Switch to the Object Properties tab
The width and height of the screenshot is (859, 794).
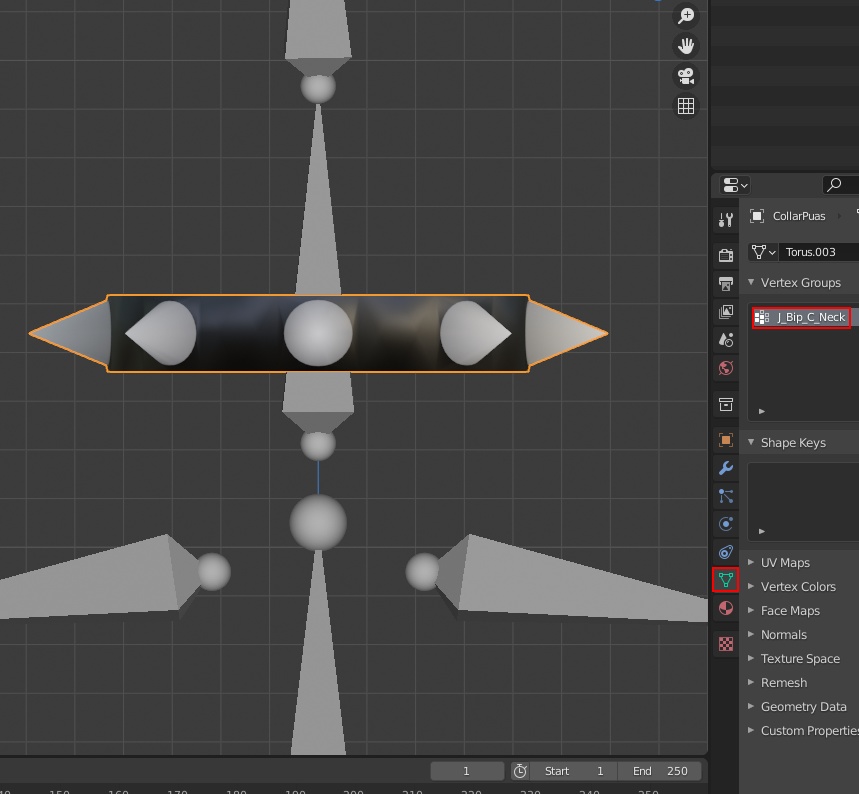click(x=725, y=439)
